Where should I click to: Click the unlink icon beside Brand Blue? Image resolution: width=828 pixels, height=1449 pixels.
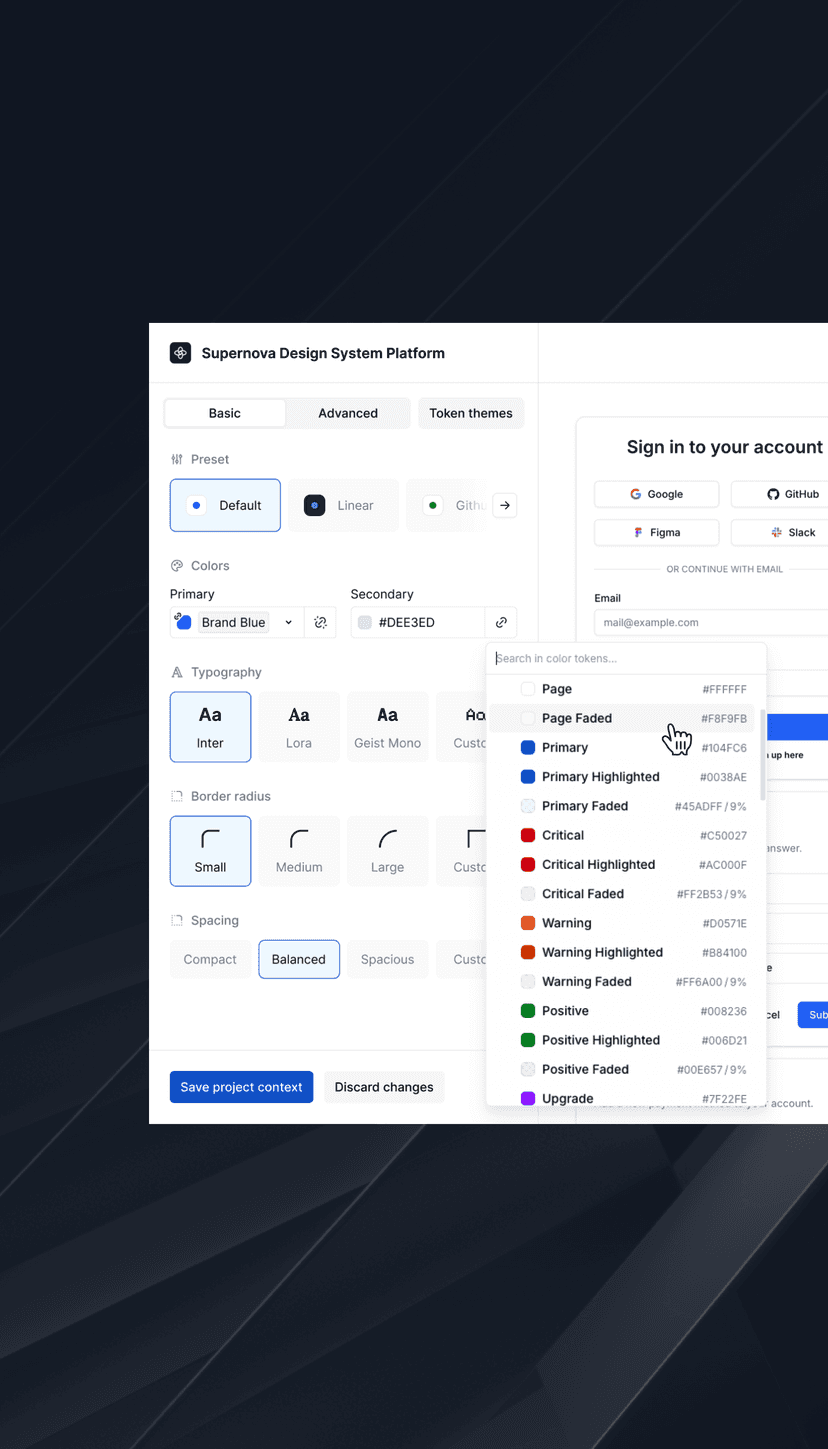pyautogui.click(x=320, y=622)
